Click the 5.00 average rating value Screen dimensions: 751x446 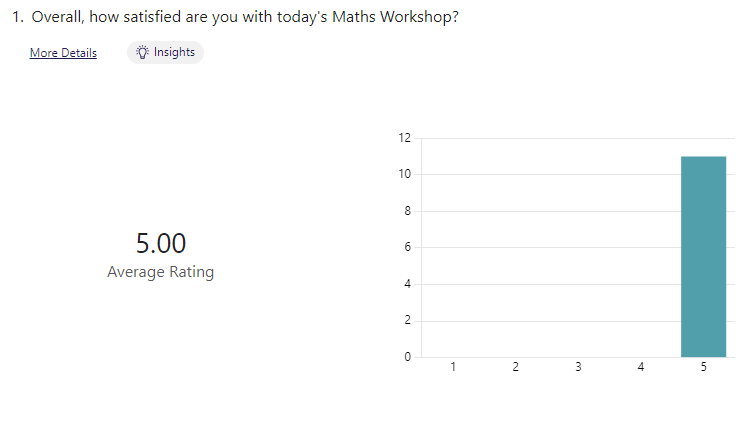pos(161,243)
